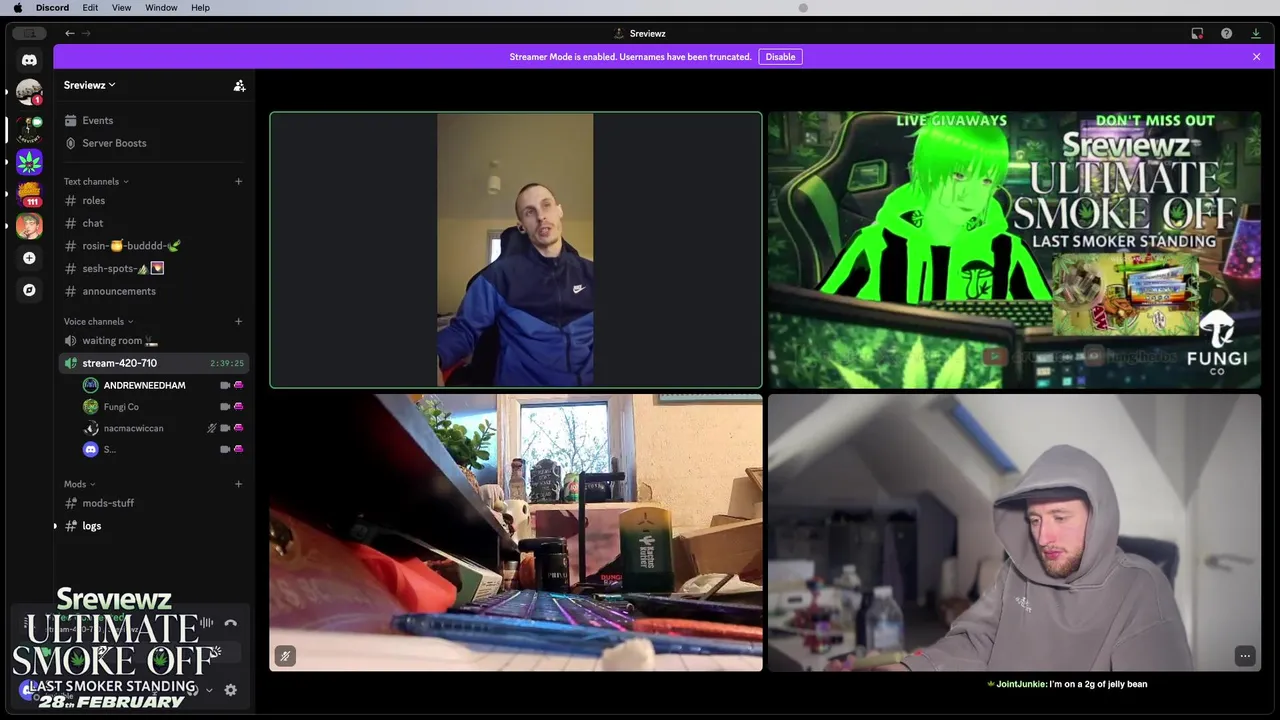This screenshot has width=1280, height=720.
Task: Select the stream-420-710 voice channel
Action: tap(154, 363)
